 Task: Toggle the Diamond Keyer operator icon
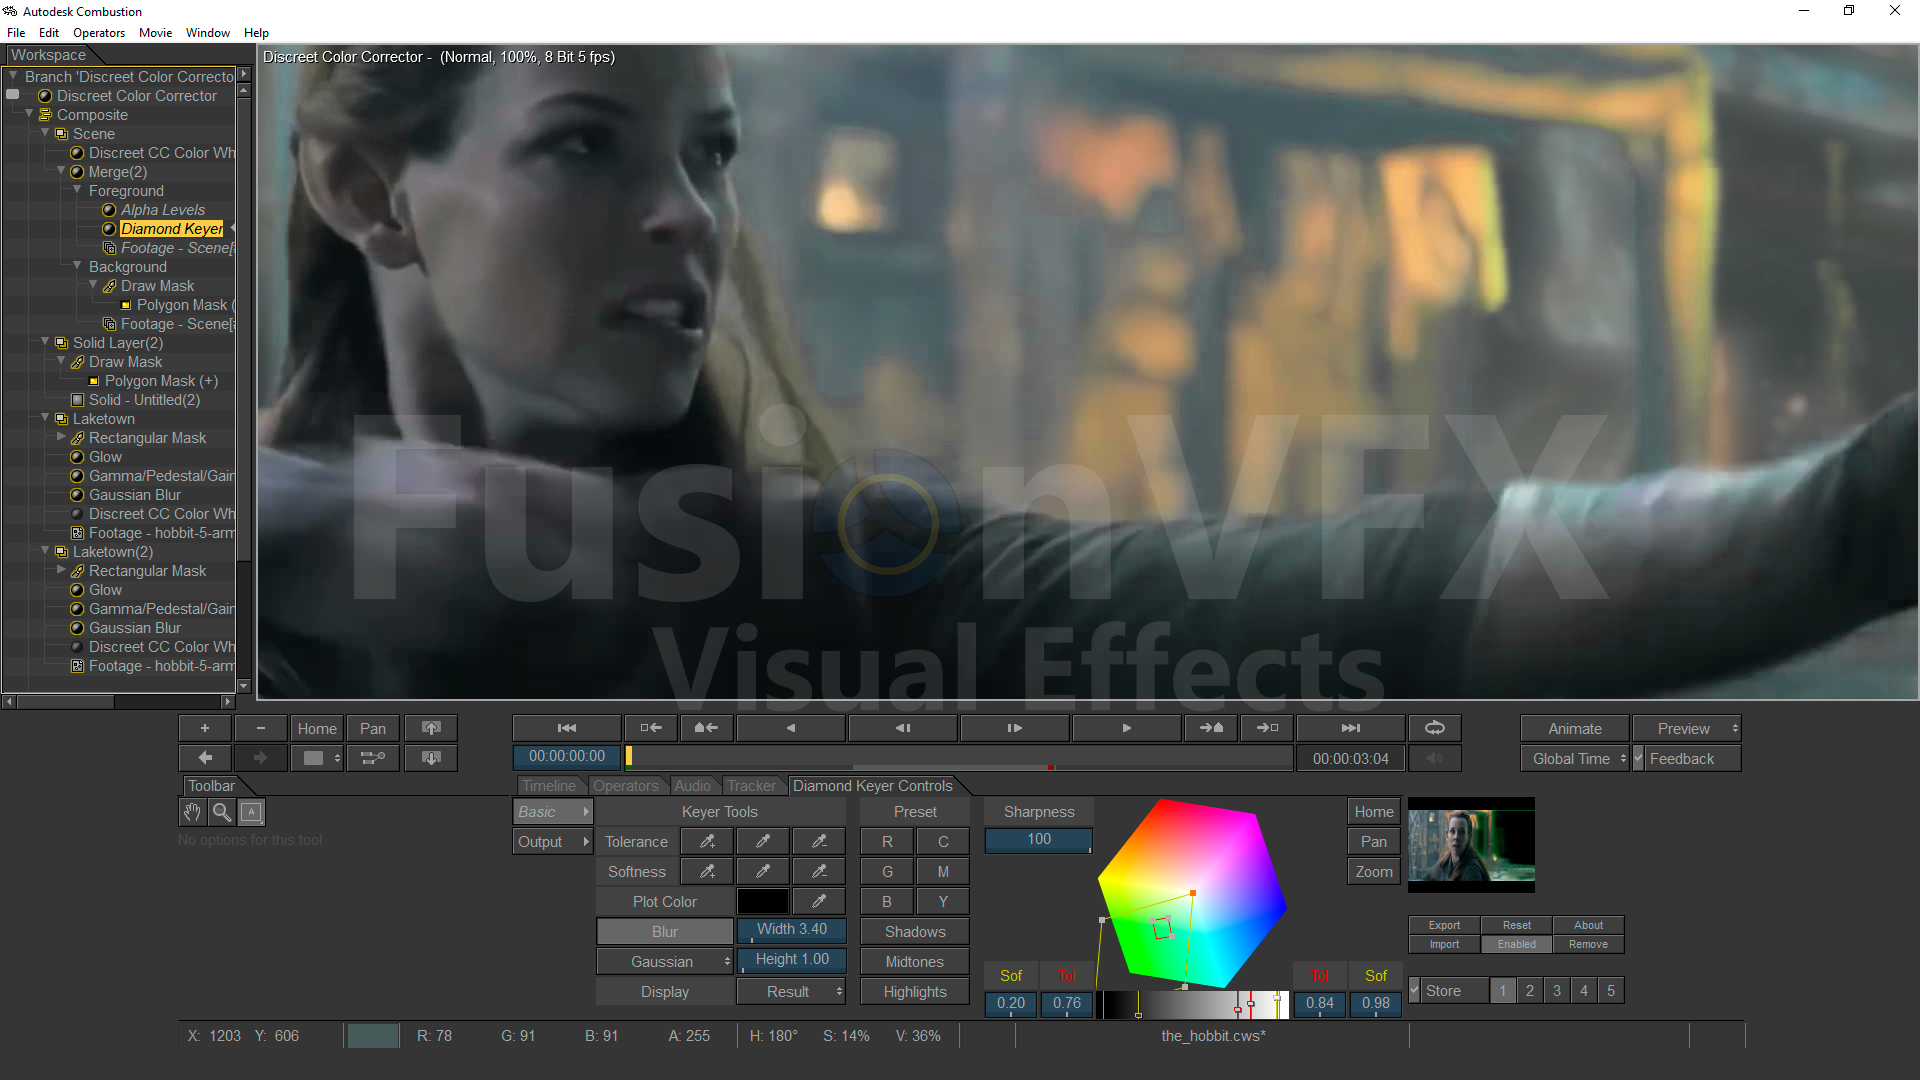click(x=109, y=229)
